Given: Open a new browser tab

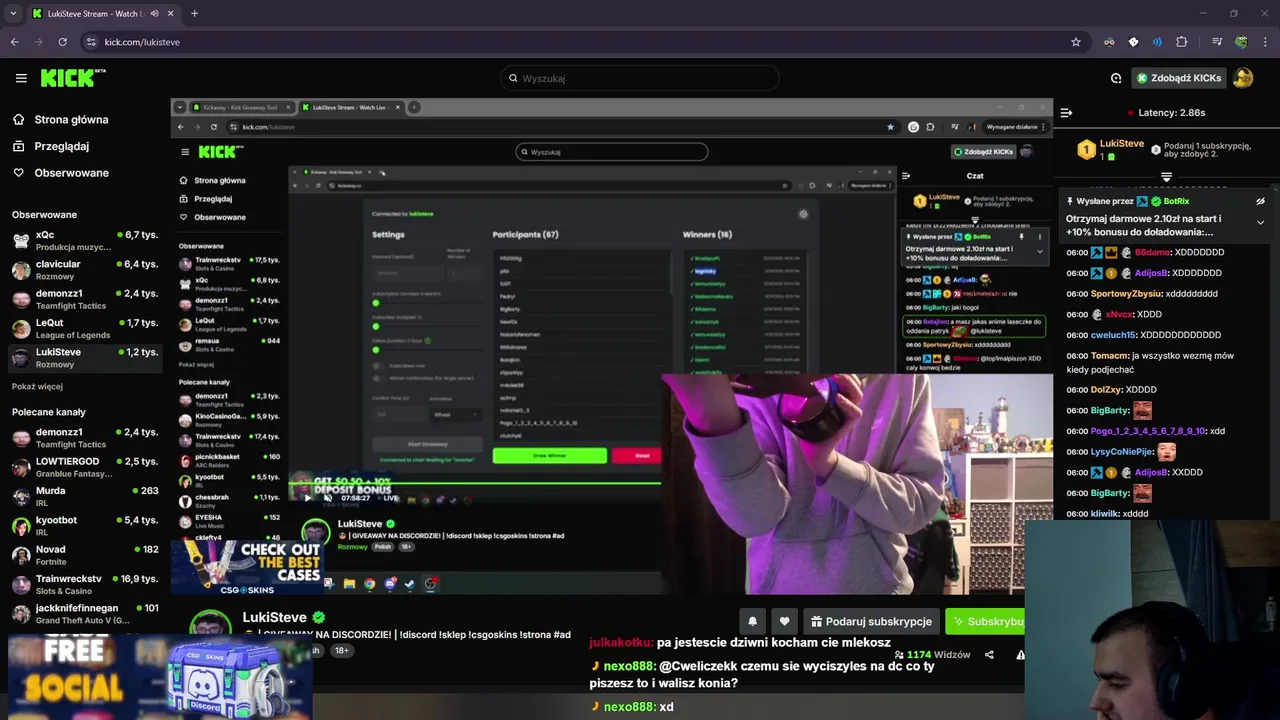Looking at the screenshot, I should (194, 14).
